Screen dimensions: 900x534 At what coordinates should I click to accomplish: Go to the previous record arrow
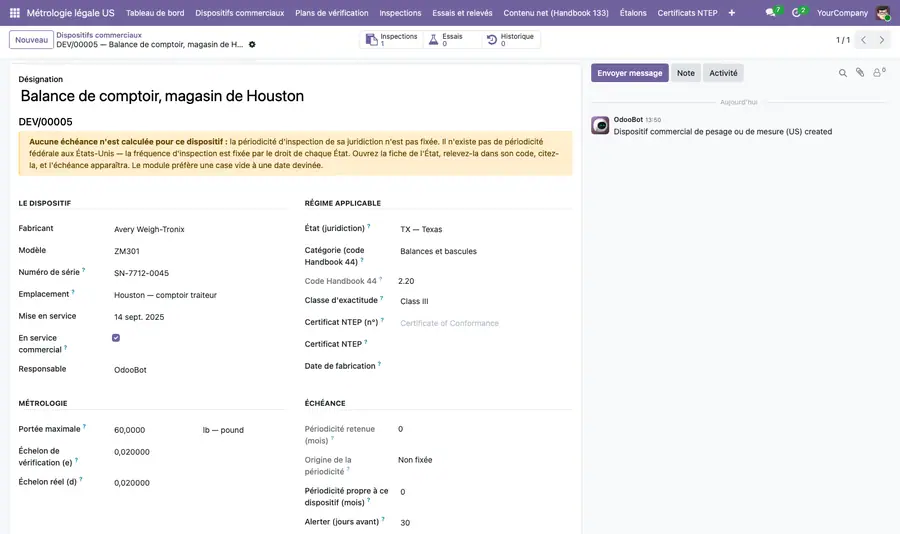(x=863, y=40)
